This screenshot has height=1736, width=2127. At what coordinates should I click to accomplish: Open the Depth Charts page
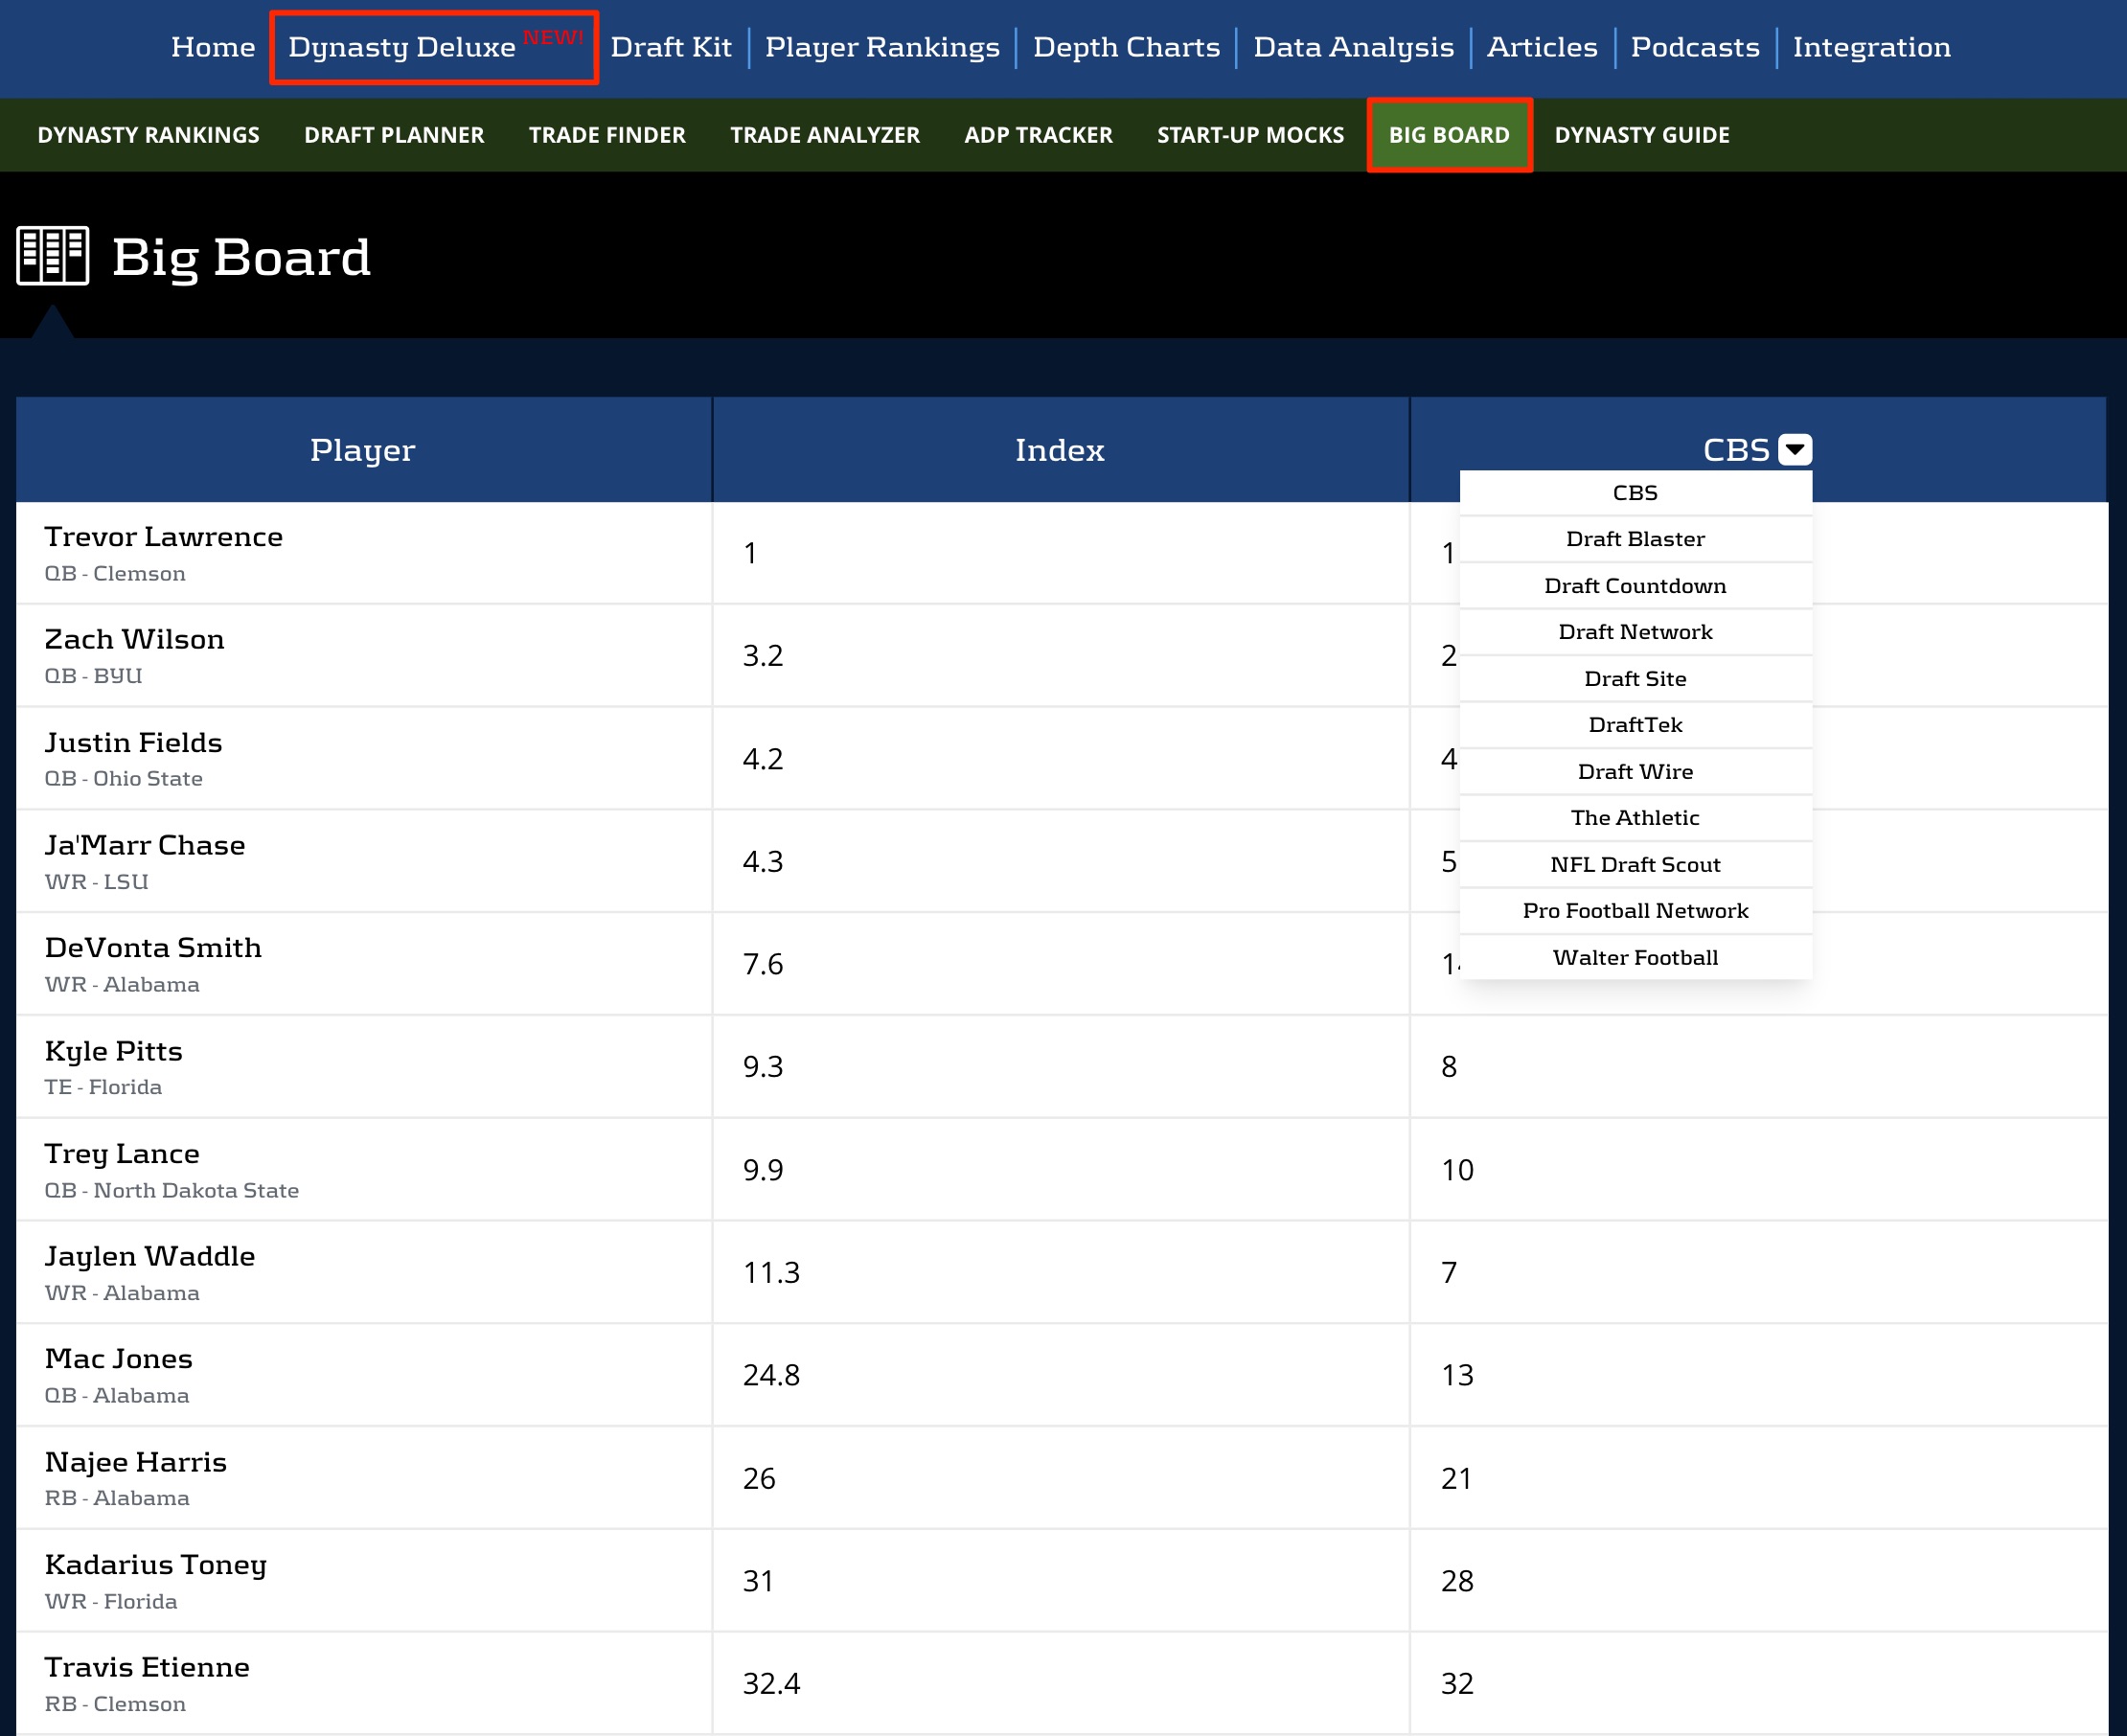point(1126,47)
